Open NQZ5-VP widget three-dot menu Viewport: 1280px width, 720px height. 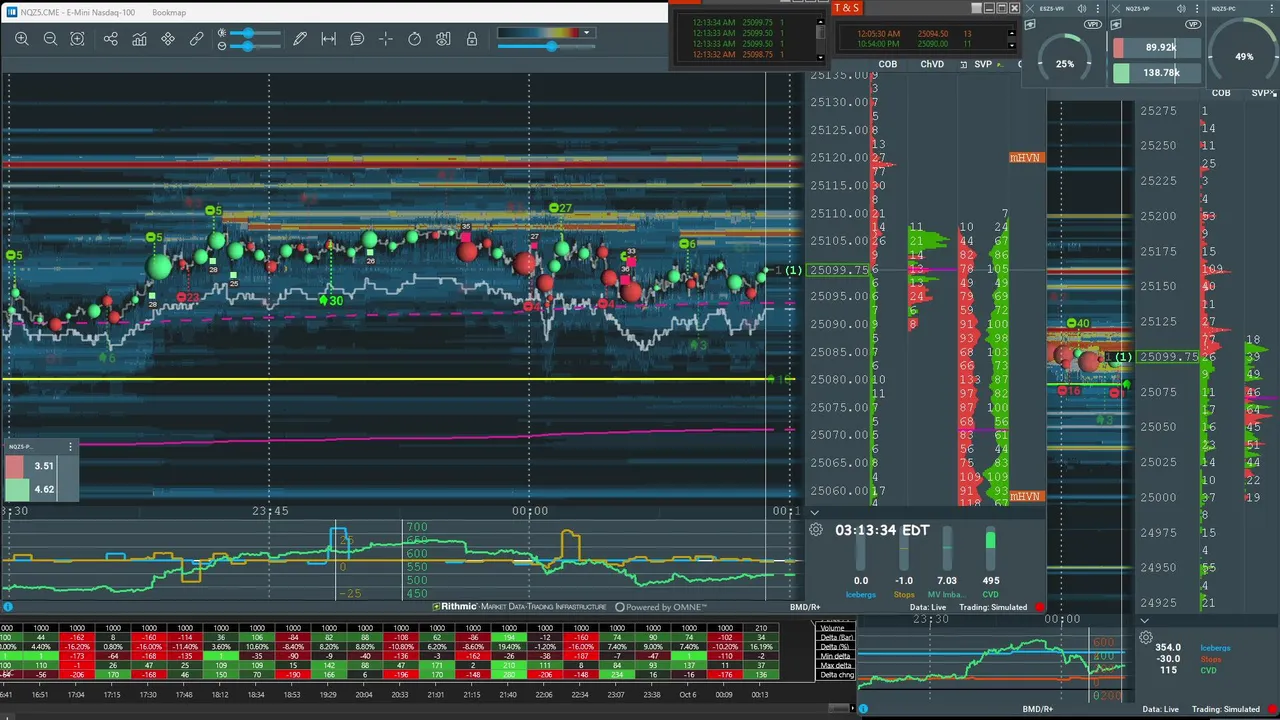pyautogui.click(x=1199, y=8)
